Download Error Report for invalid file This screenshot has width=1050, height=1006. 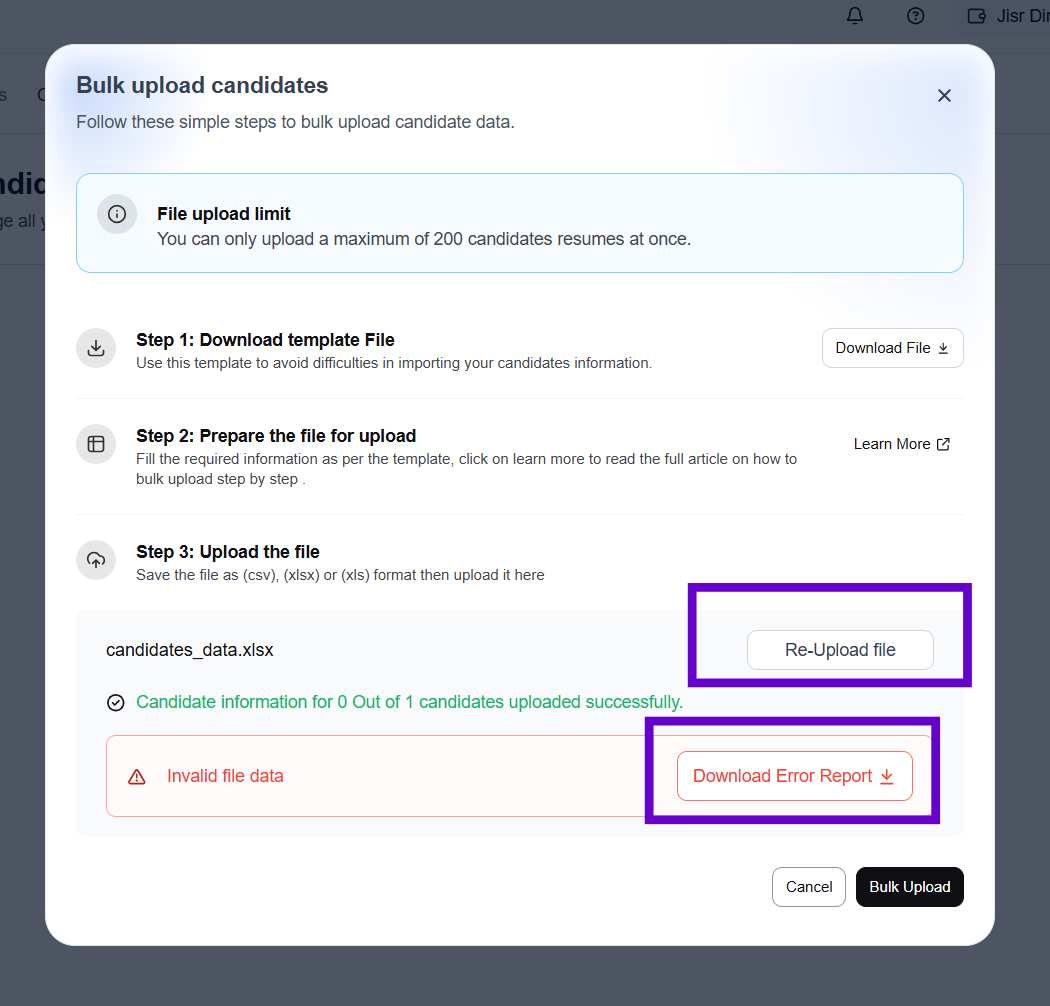(x=794, y=776)
